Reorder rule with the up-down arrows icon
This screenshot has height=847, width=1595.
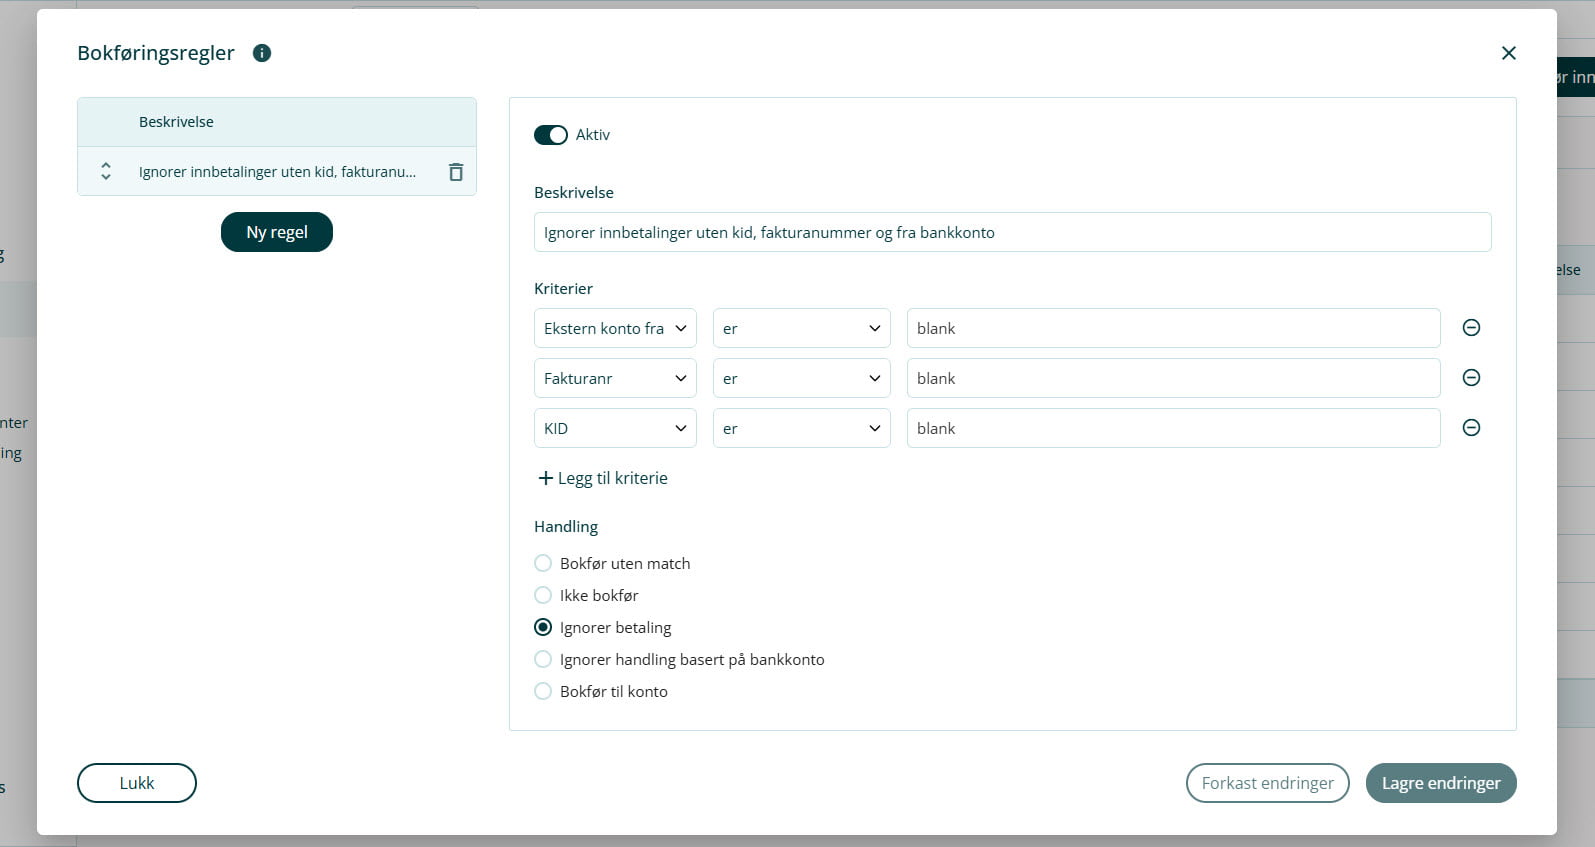(x=106, y=172)
